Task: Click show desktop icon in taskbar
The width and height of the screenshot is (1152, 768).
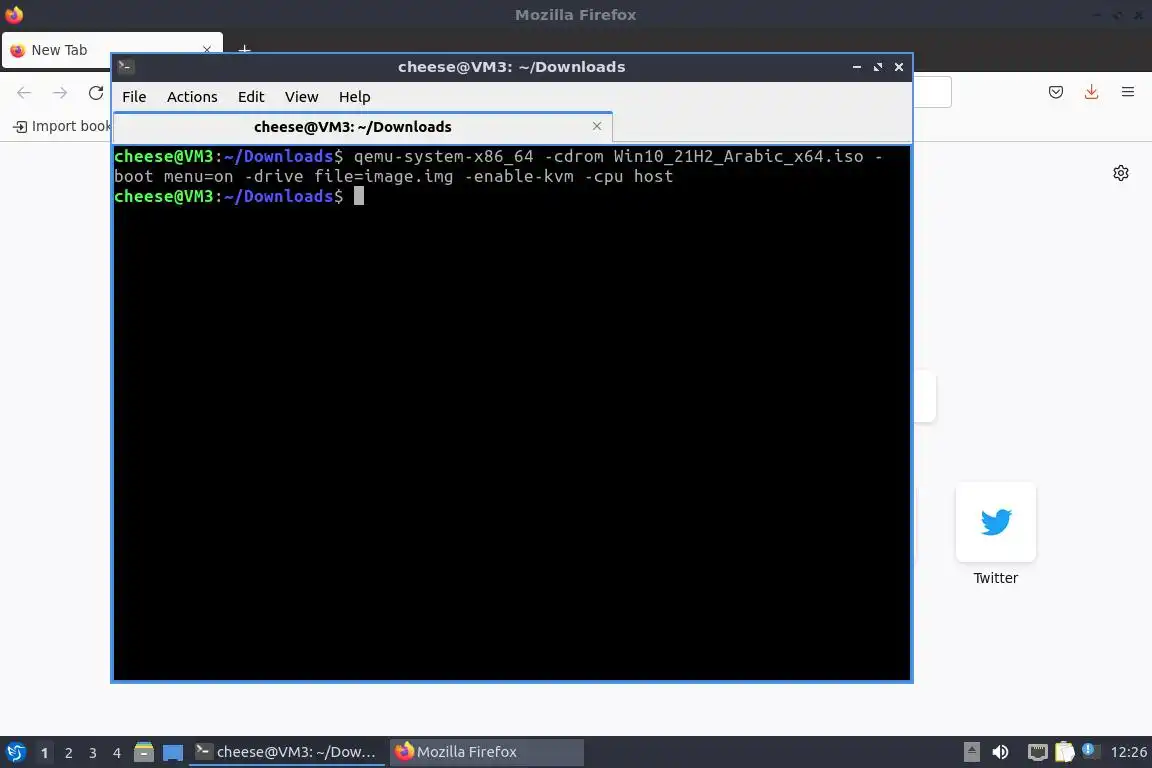Action: click(x=173, y=752)
